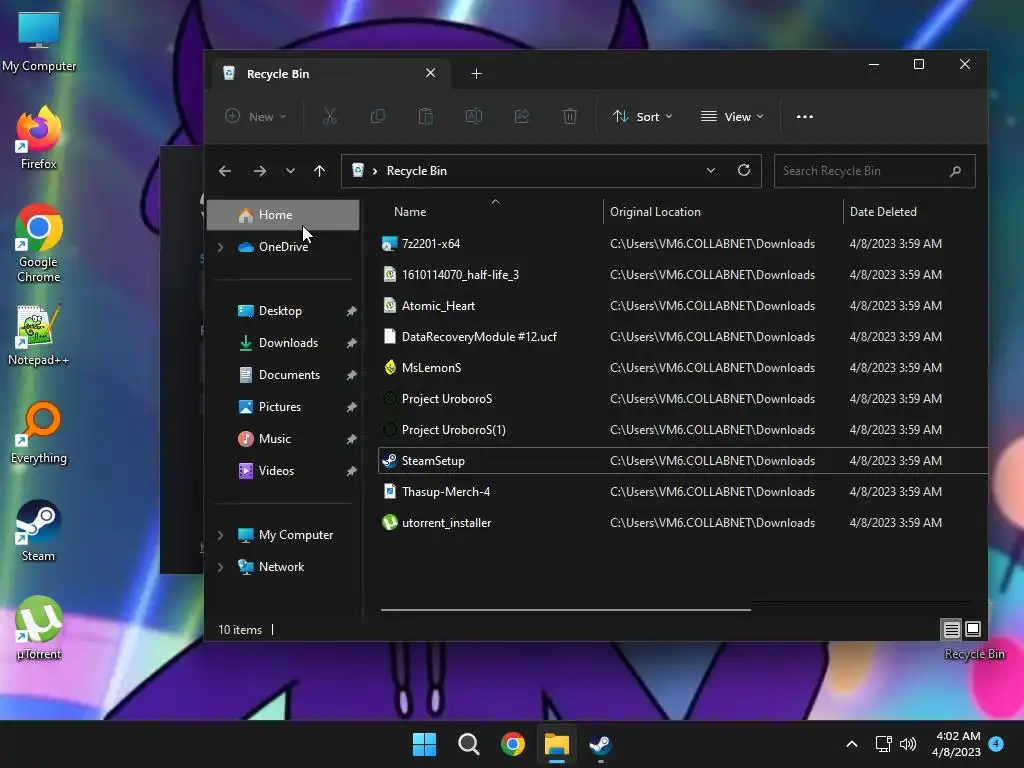Image resolution: width=1024 pixels, height=768 pixels.
Task: Show hidden system tray icons
Action: tap(852, 744)
